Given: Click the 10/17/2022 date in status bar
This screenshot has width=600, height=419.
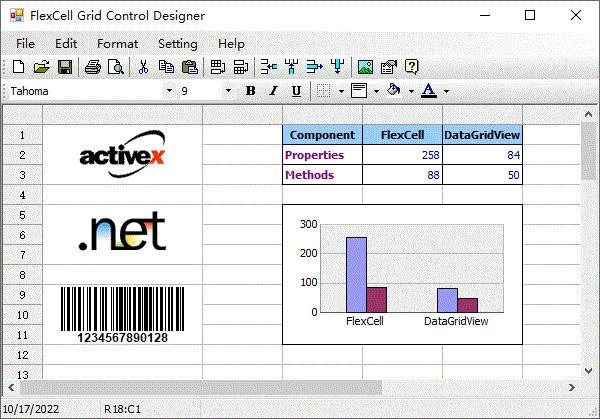Looking at the screenshot, I should [x=31, y=409].
